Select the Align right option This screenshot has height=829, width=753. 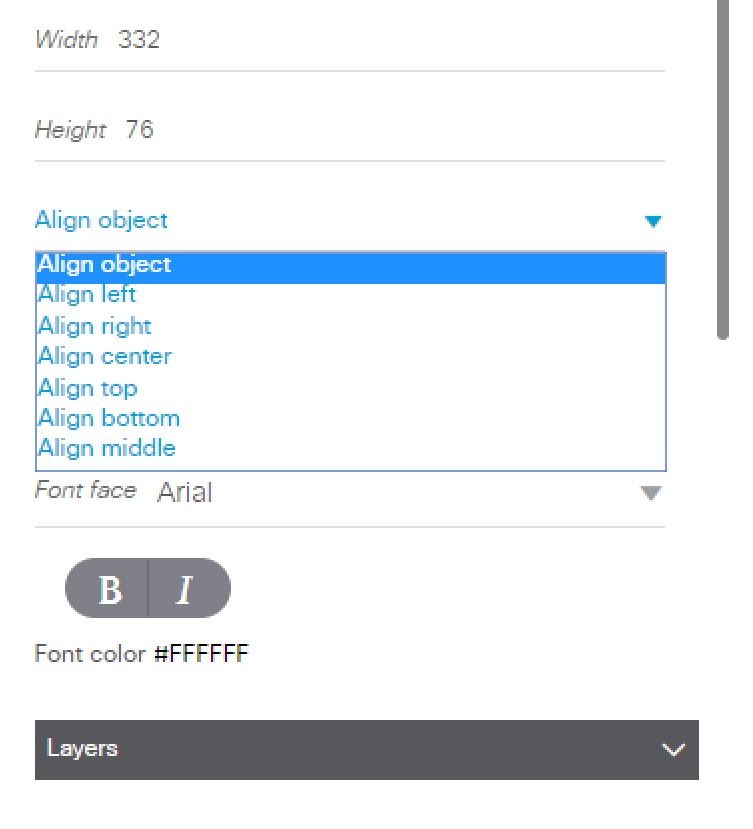click(x=93, y=326)
